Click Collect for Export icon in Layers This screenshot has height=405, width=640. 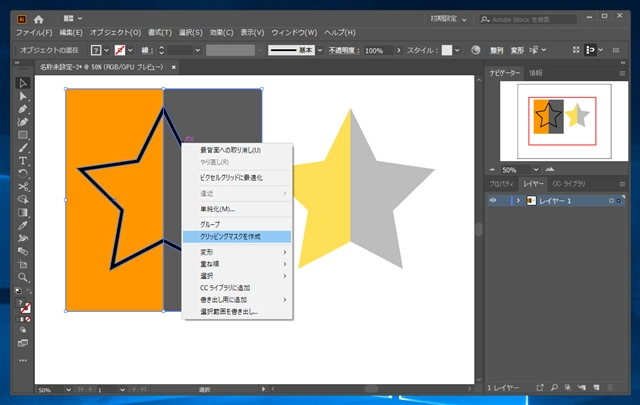540,387
